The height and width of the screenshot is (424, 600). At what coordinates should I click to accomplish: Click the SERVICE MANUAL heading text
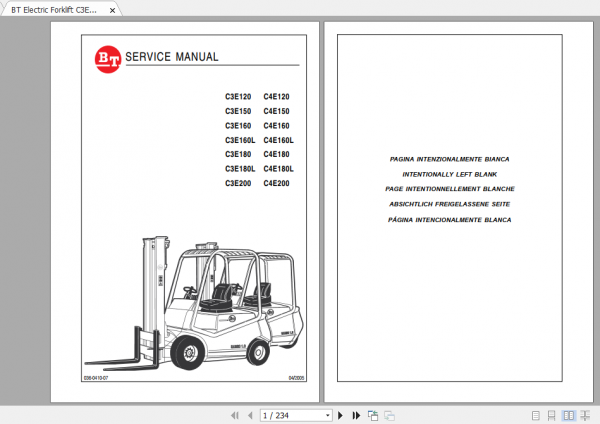coord(172,57)
